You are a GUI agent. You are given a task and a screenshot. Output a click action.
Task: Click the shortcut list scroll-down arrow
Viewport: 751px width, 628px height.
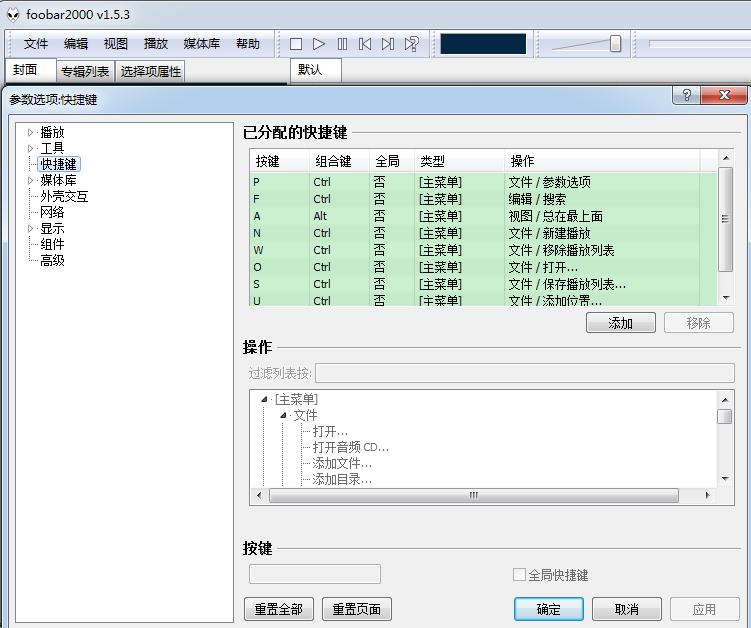(726, 298)
